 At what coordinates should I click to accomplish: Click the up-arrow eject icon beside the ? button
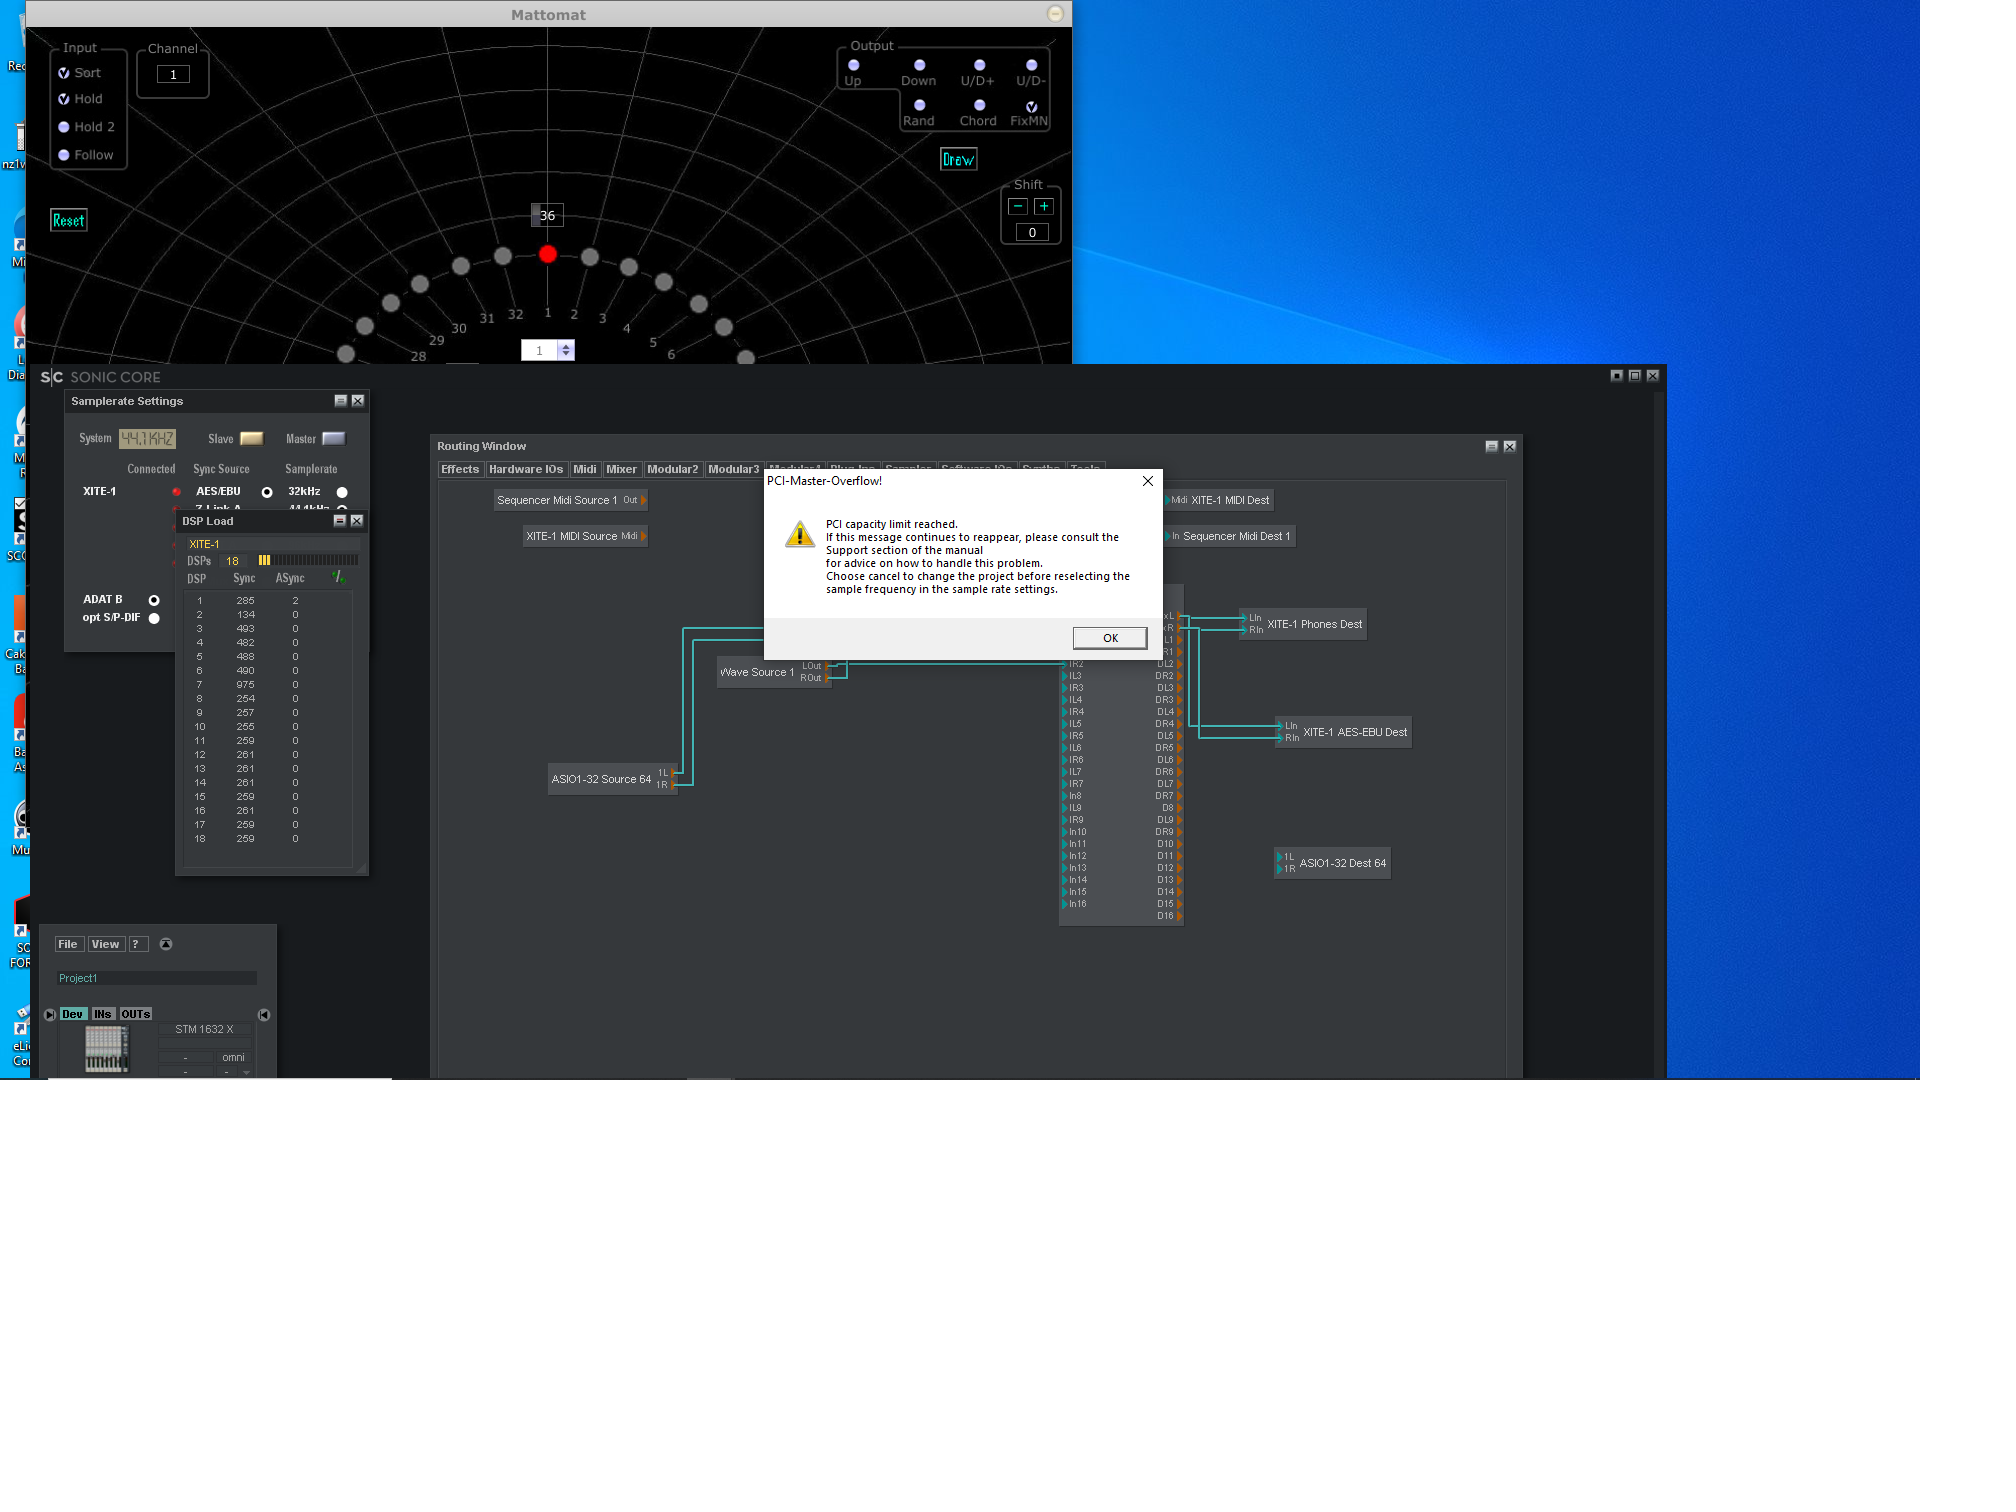point(166,944)
